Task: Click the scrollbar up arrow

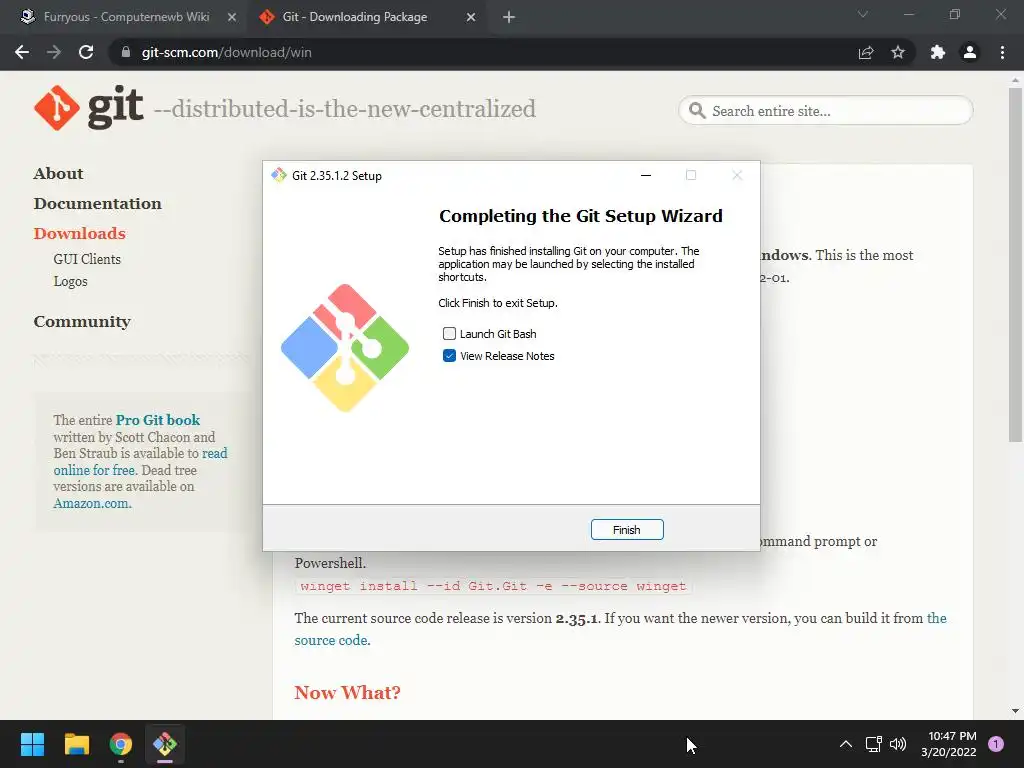Action: tap(1015, 80)
